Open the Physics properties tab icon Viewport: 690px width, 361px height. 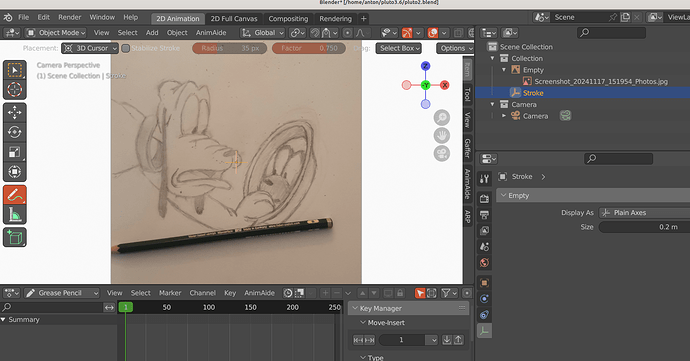pos(484,298)
